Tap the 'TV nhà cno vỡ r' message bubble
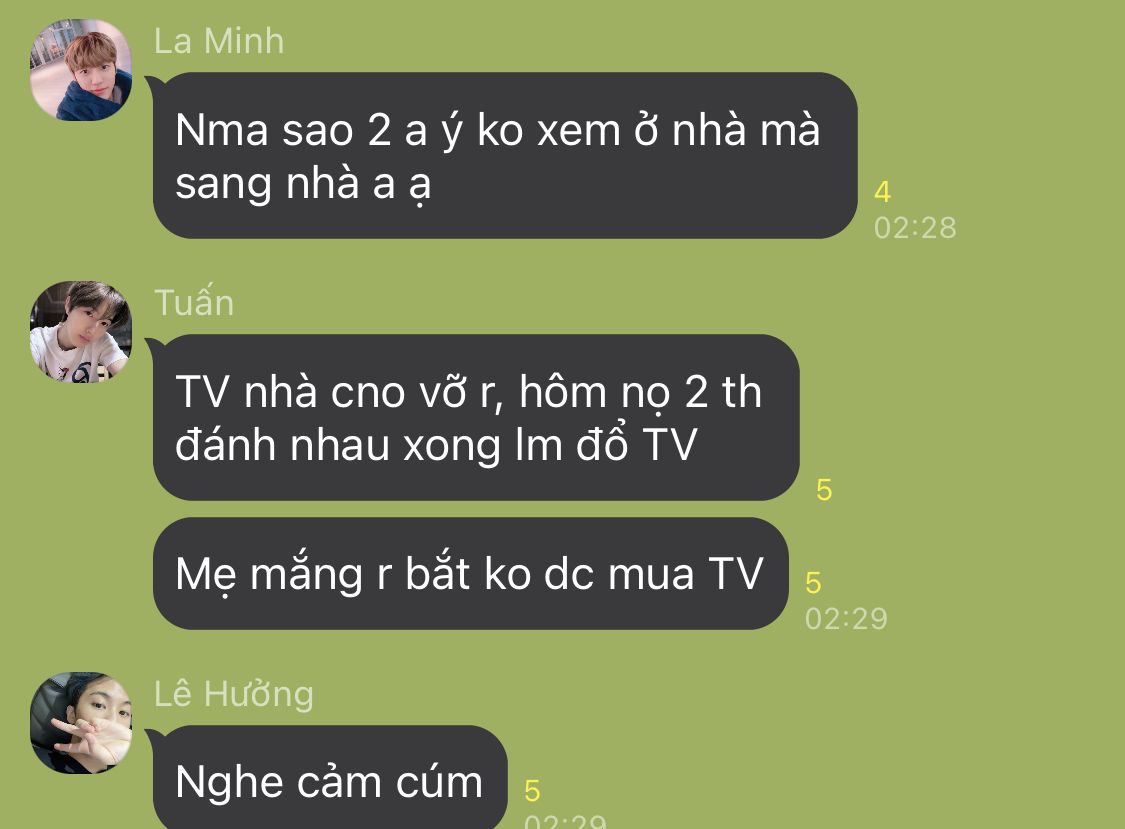Screen dimensions: 1125x829 476,417
